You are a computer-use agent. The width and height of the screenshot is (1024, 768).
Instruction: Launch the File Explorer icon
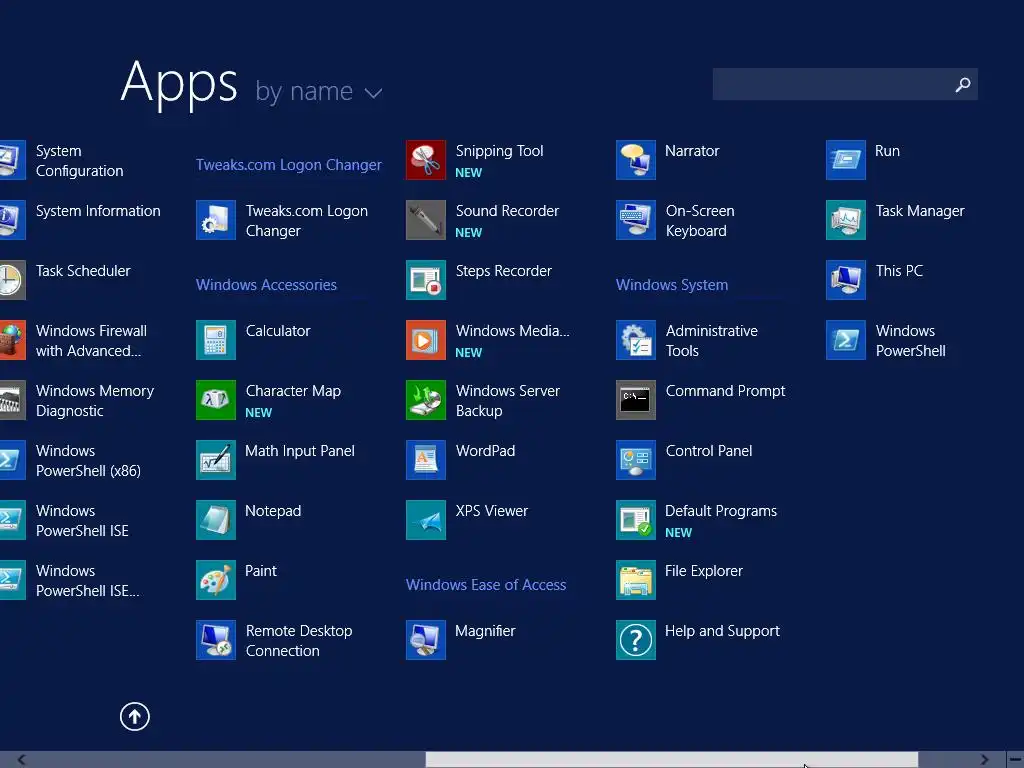pos(636,581)
